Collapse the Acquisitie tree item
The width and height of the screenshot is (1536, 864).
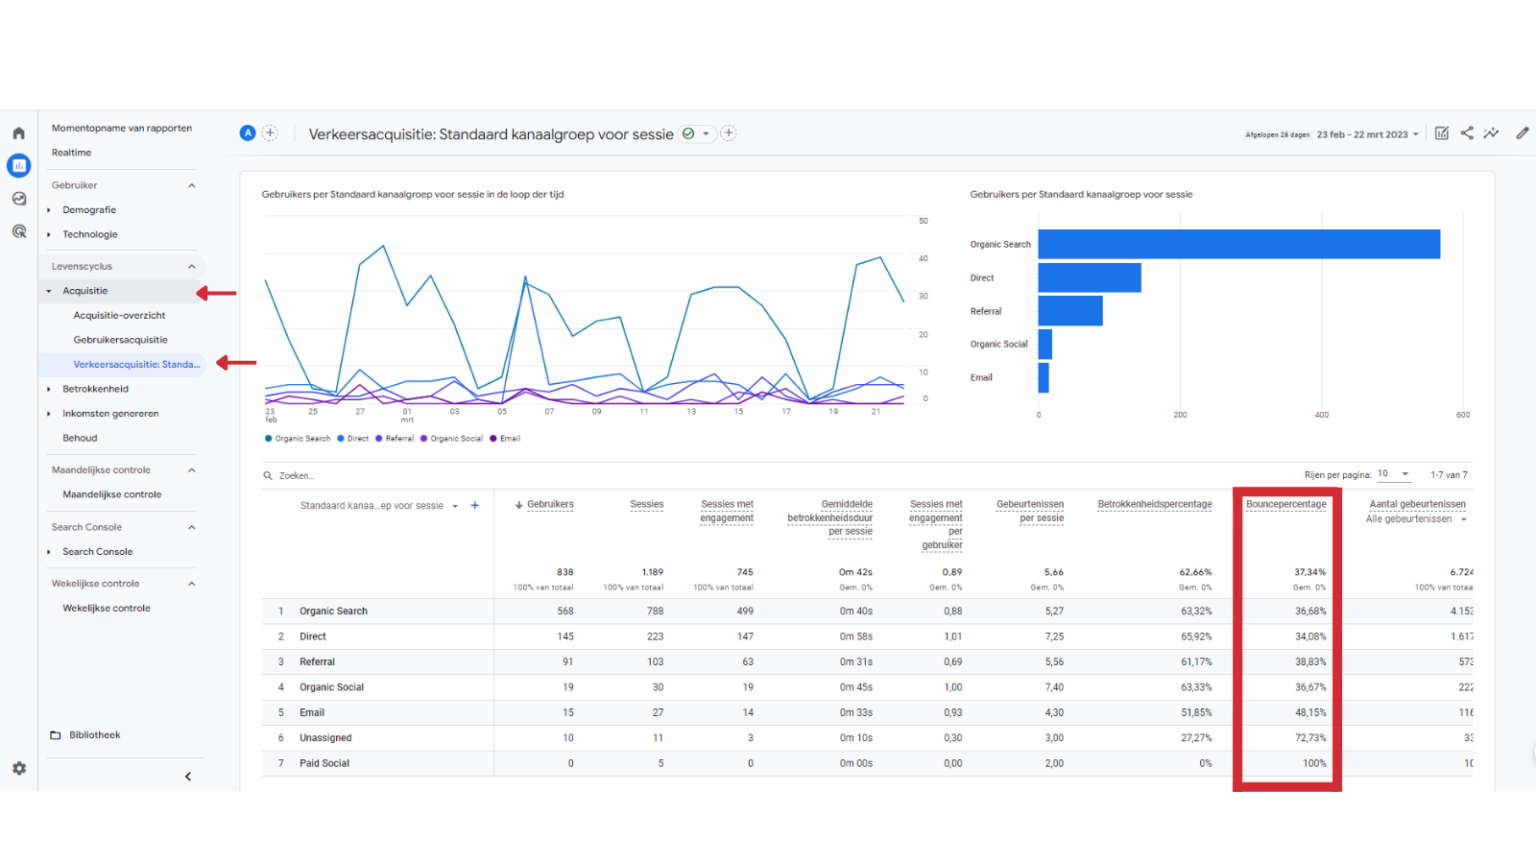[48, 291]
